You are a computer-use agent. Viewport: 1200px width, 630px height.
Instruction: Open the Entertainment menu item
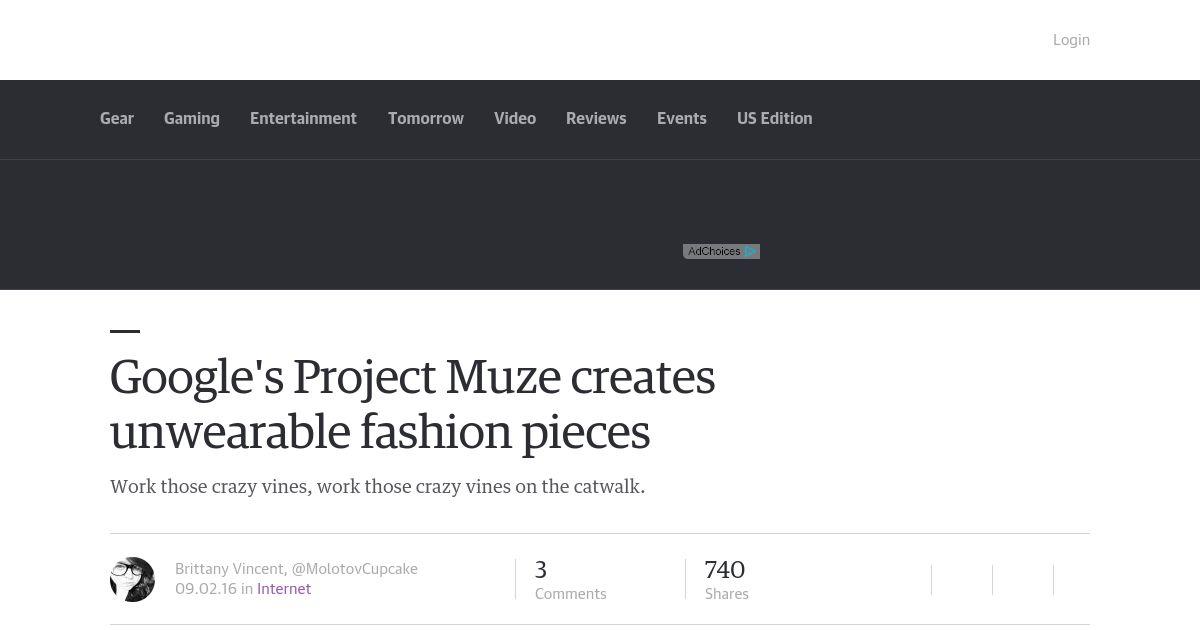(303, 118)
